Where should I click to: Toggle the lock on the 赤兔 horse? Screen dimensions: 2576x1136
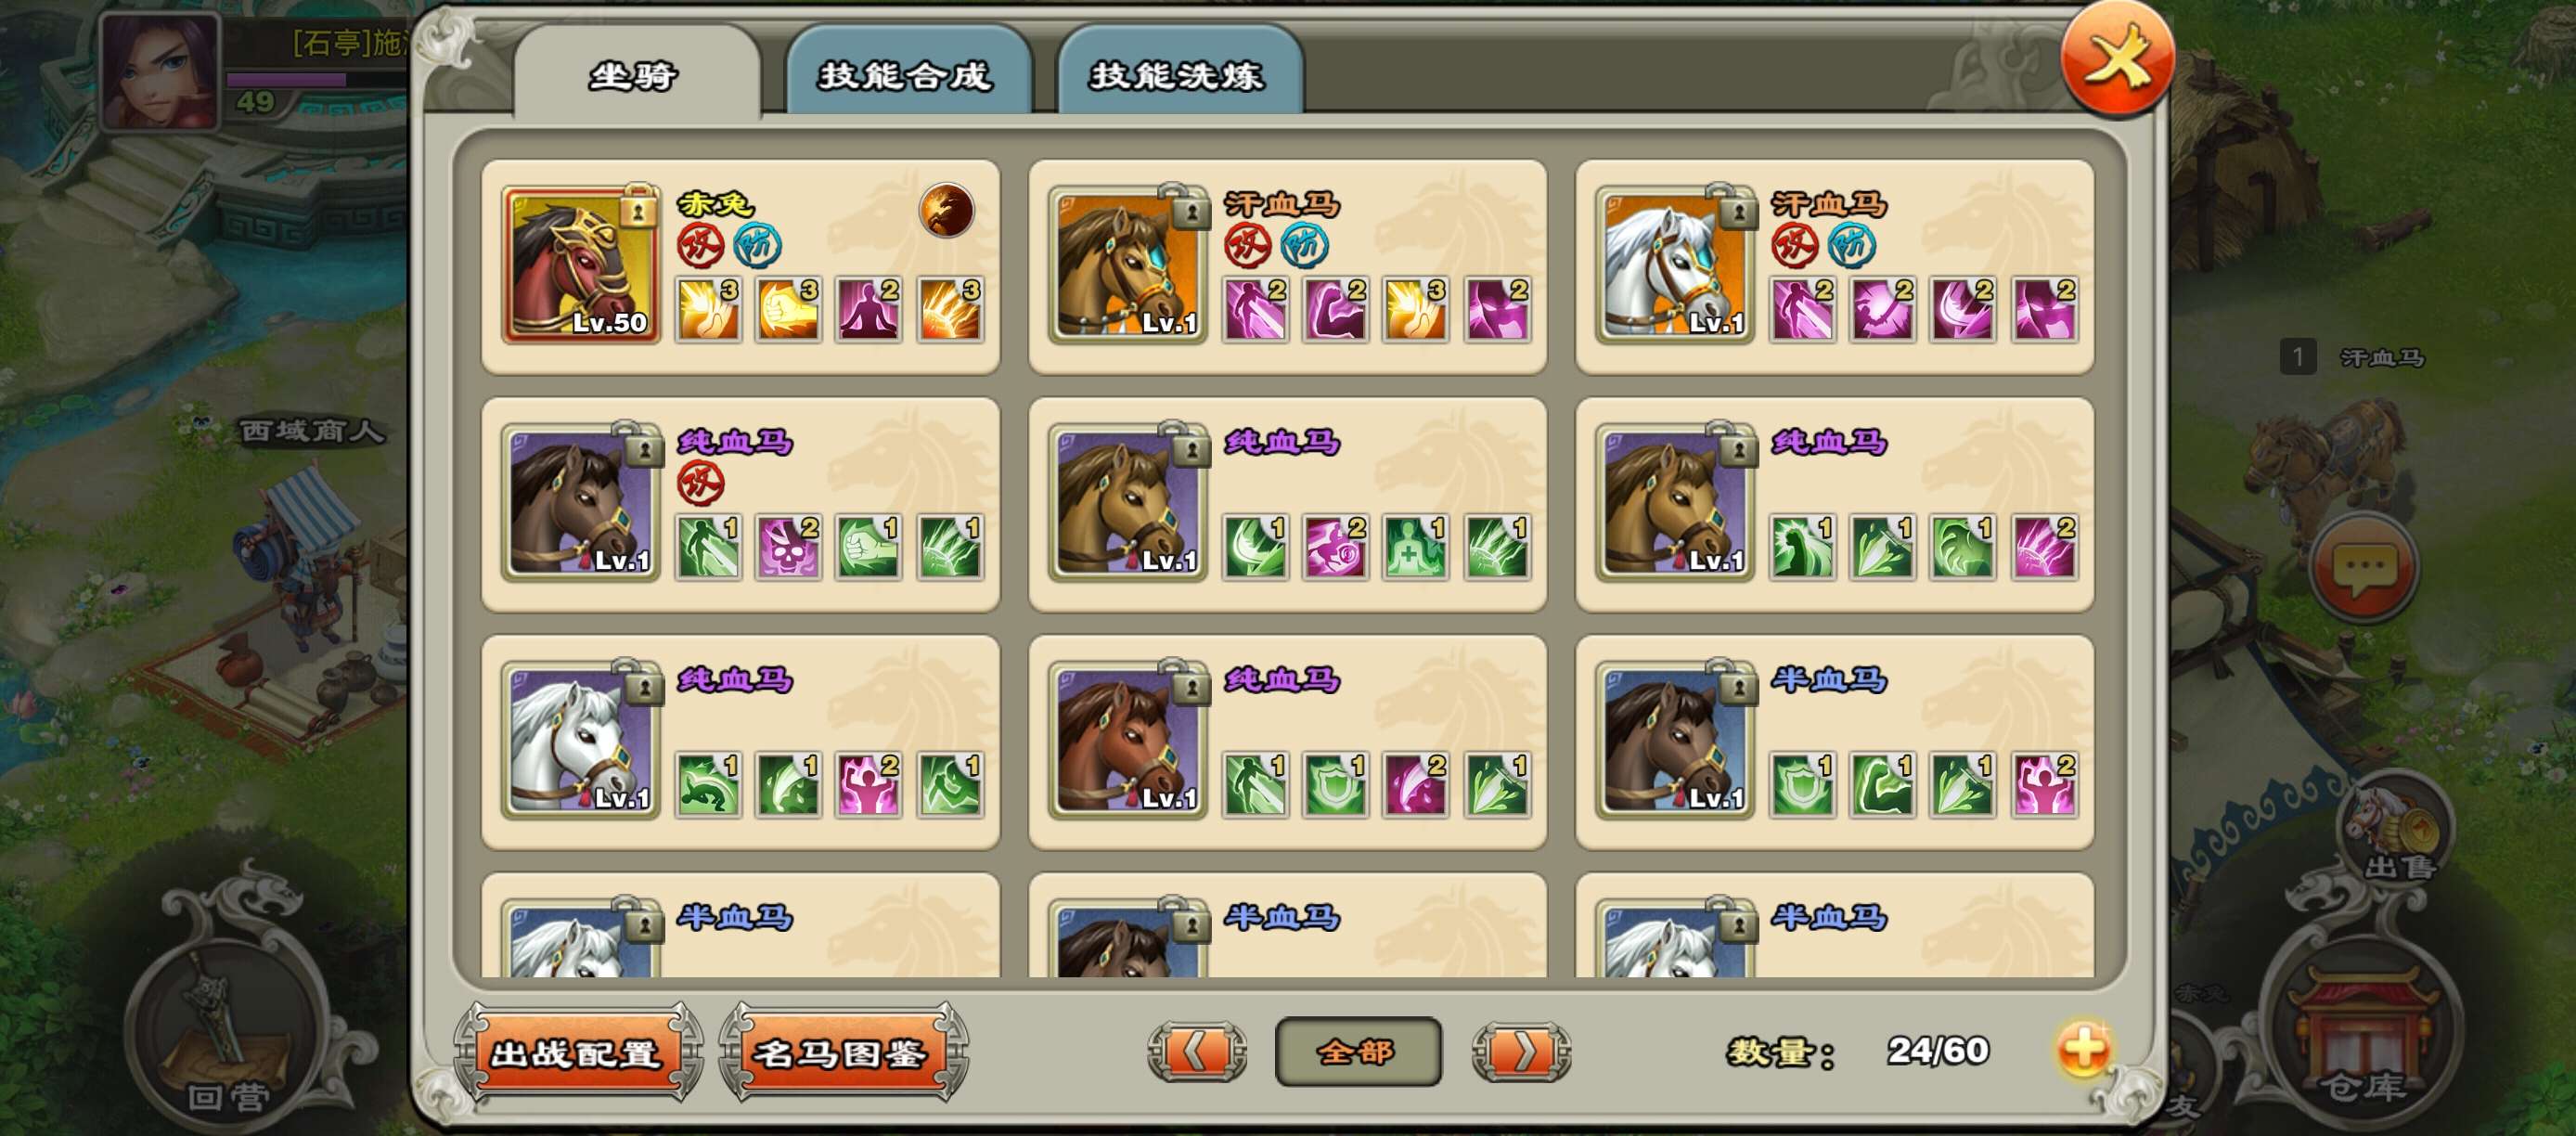[x=638, y=206]
